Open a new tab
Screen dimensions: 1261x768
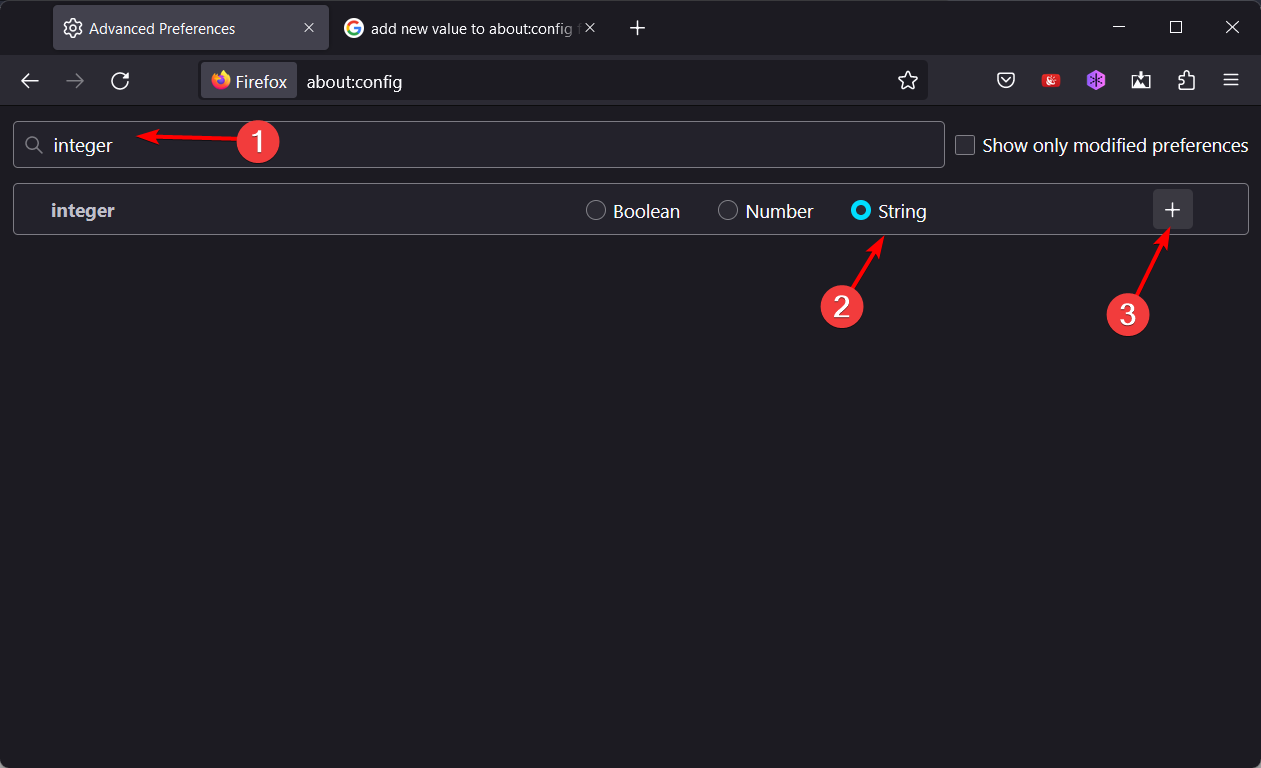(x=637, y=28)
